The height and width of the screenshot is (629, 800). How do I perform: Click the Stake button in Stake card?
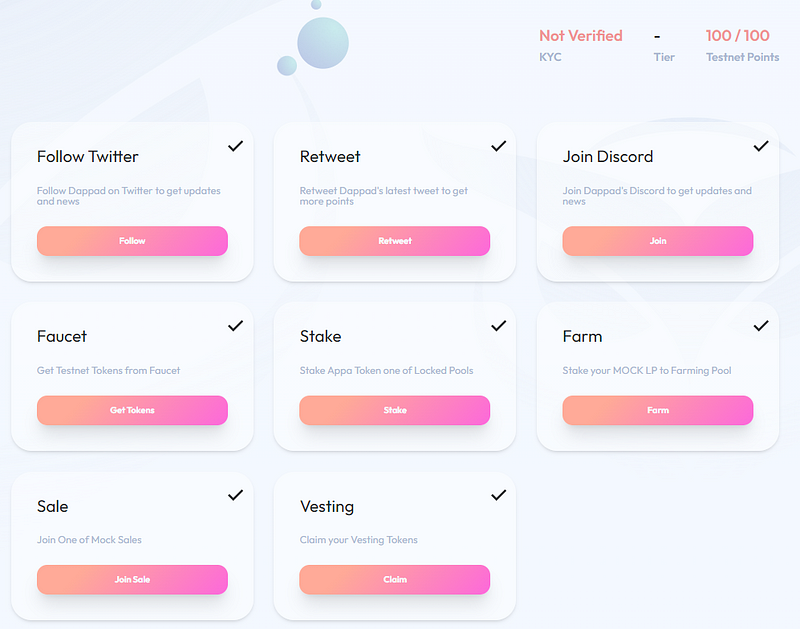click(395, 410)
